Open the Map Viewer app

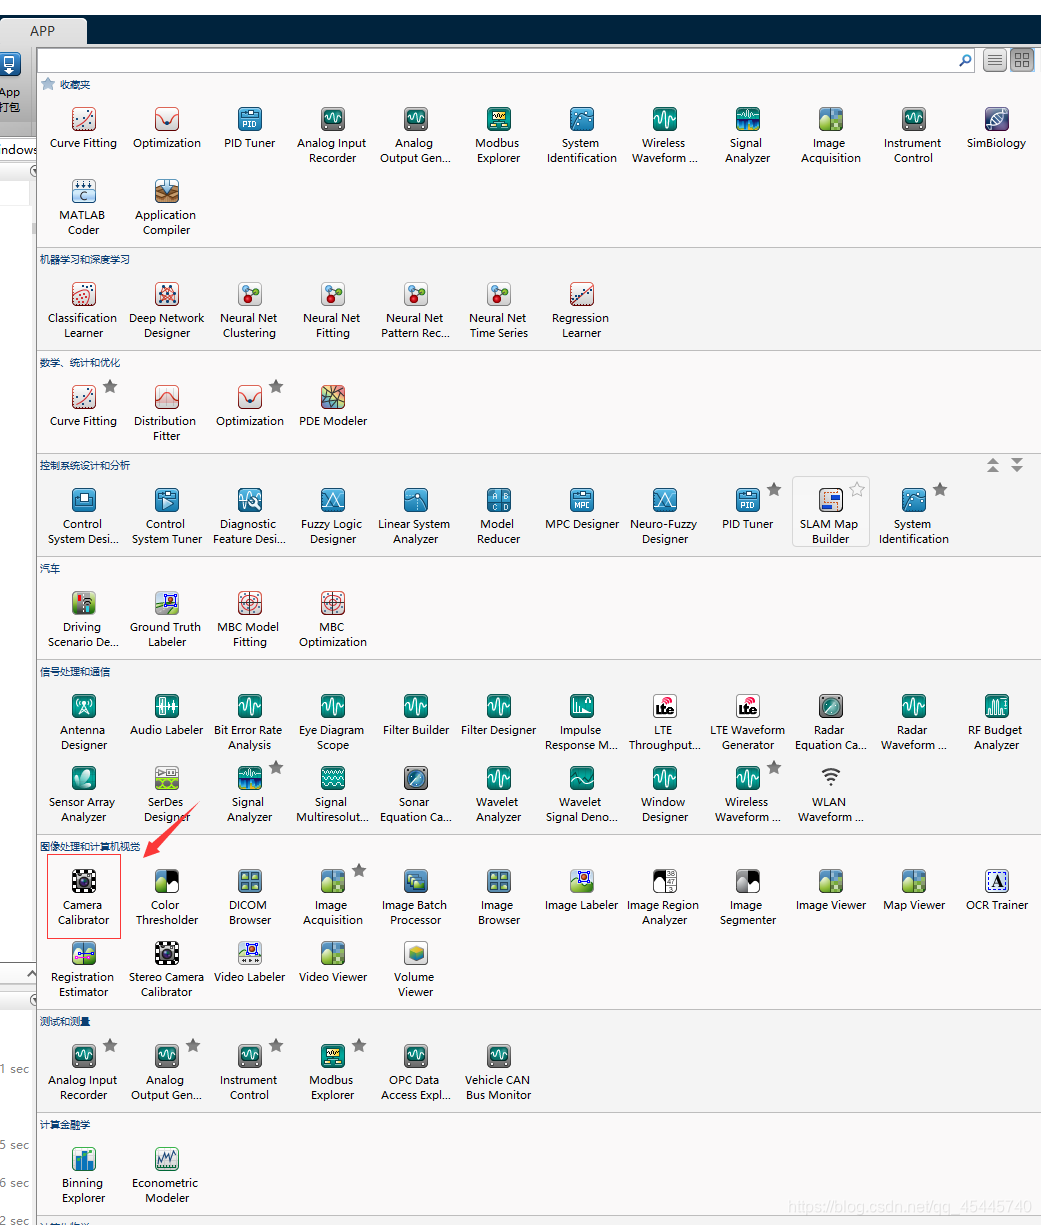tap(914, 889)
